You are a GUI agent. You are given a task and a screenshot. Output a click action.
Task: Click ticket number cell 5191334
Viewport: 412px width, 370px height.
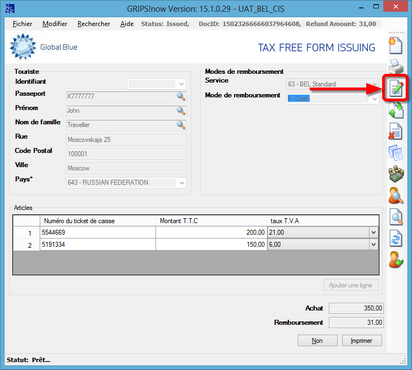point(98,244)
